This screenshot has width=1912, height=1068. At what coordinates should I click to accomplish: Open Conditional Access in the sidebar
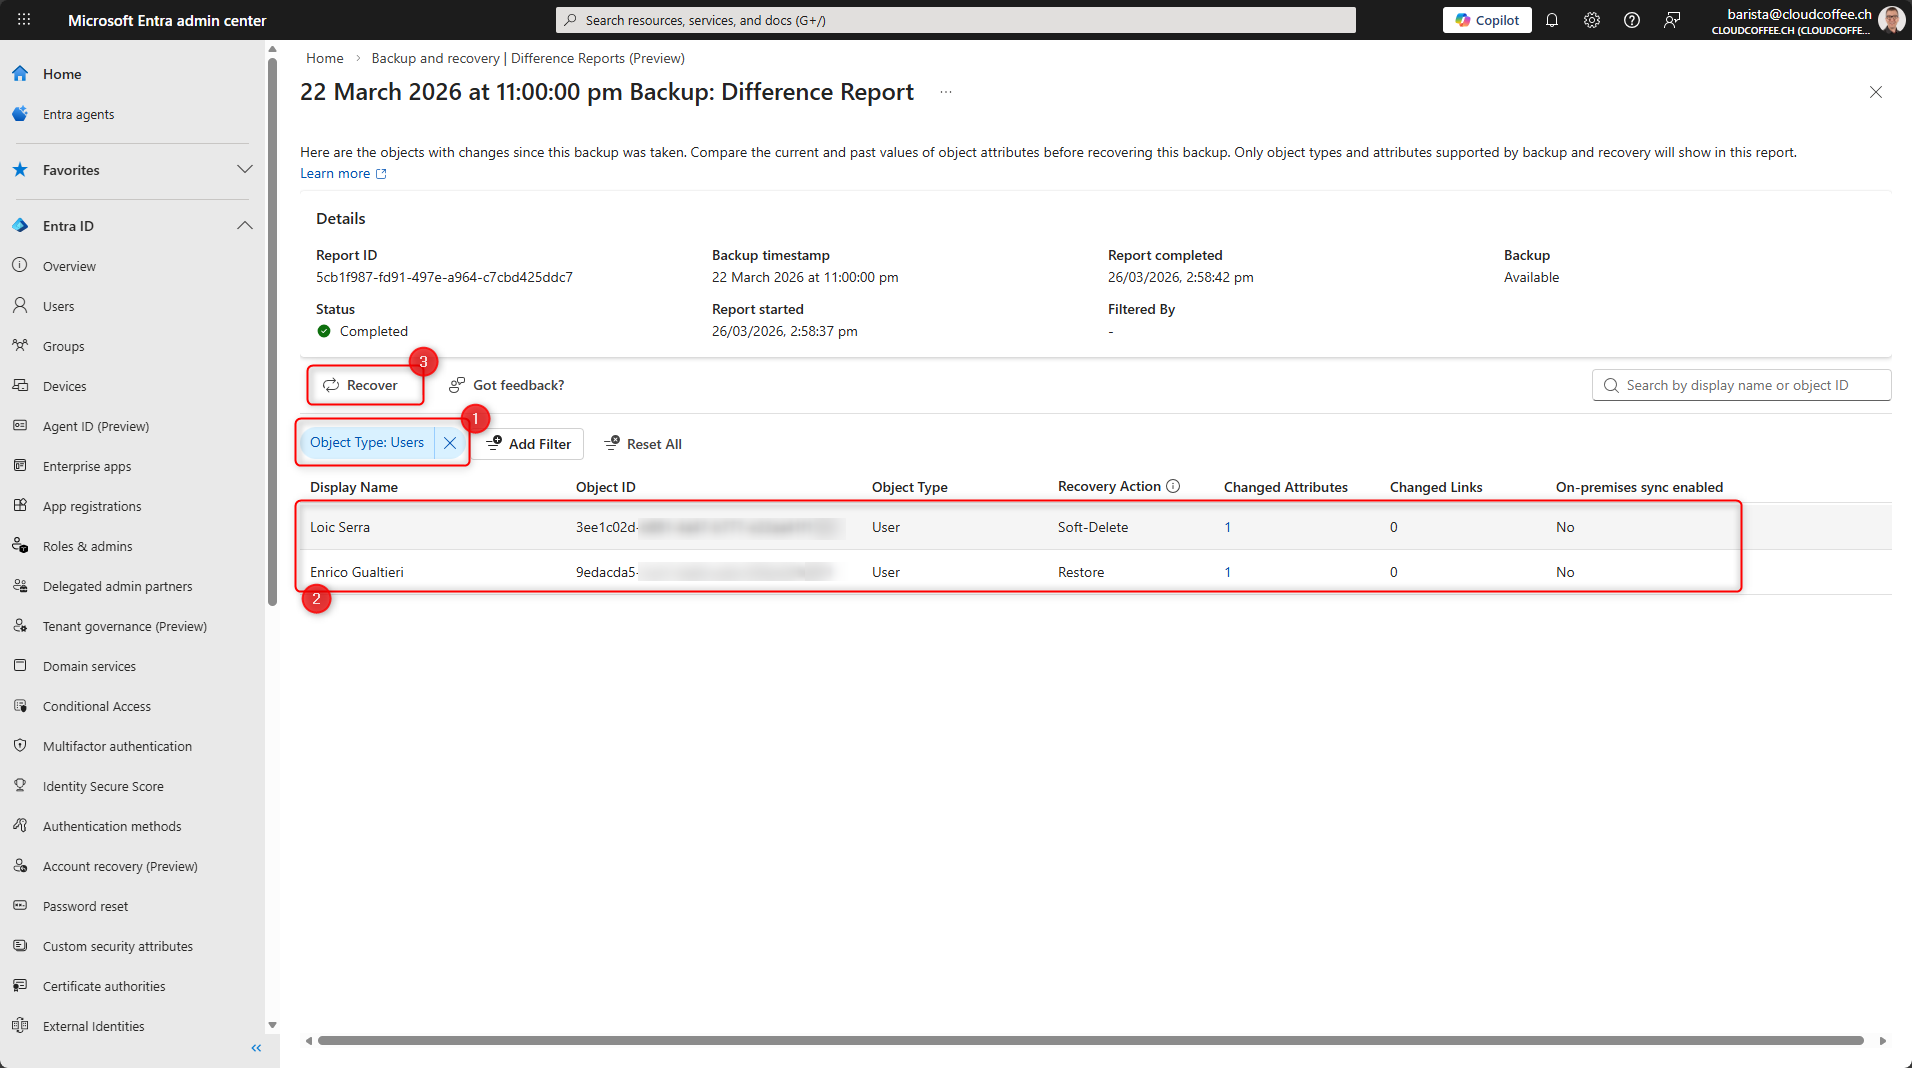[97, 706]
